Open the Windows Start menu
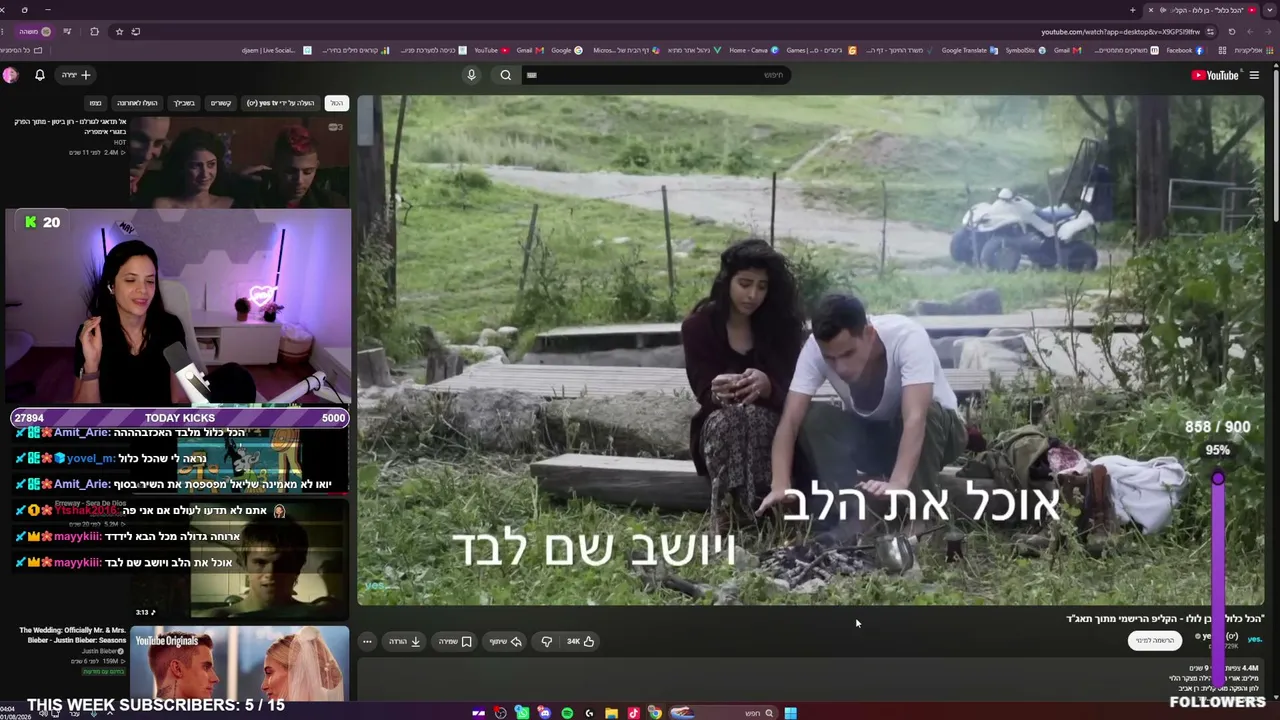 point(790,713)
